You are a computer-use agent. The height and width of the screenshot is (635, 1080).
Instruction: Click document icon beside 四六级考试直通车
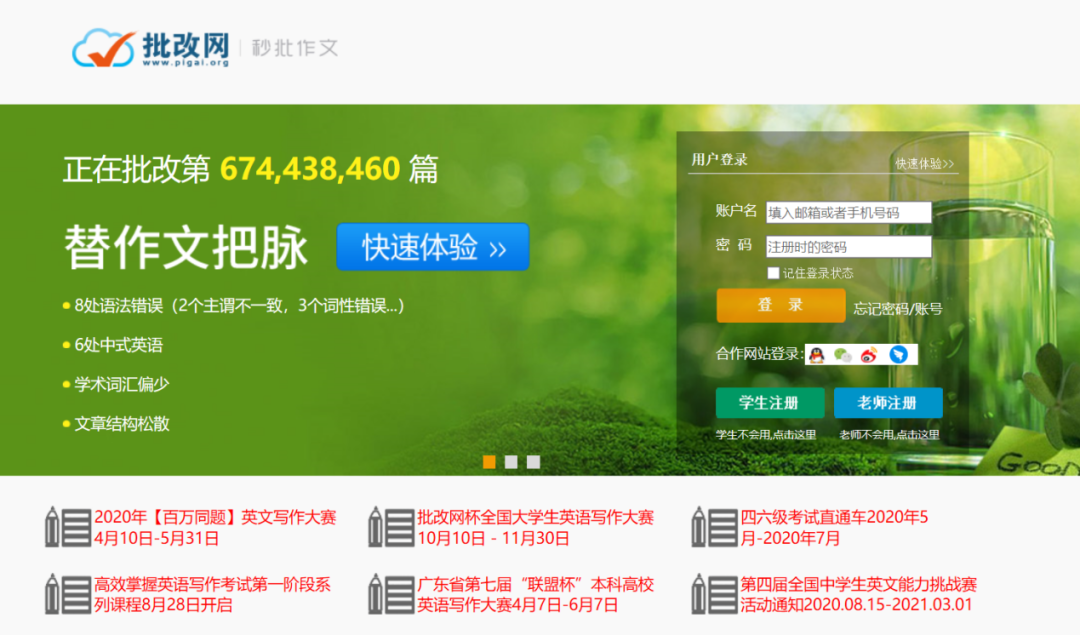(x=714, y=527)
